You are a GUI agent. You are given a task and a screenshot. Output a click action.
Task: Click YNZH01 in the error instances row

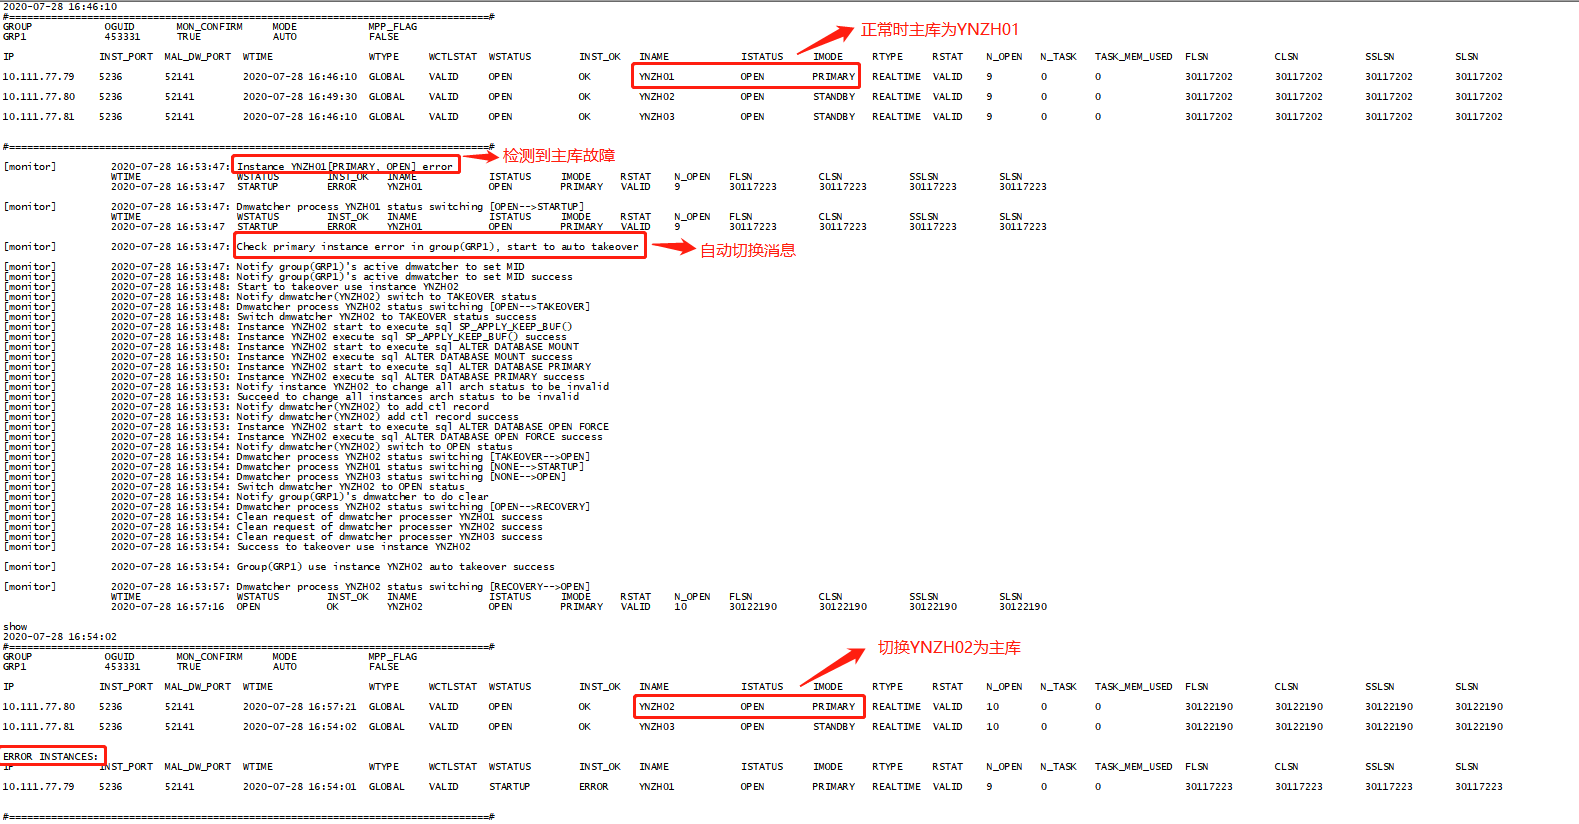pos(656,787)
